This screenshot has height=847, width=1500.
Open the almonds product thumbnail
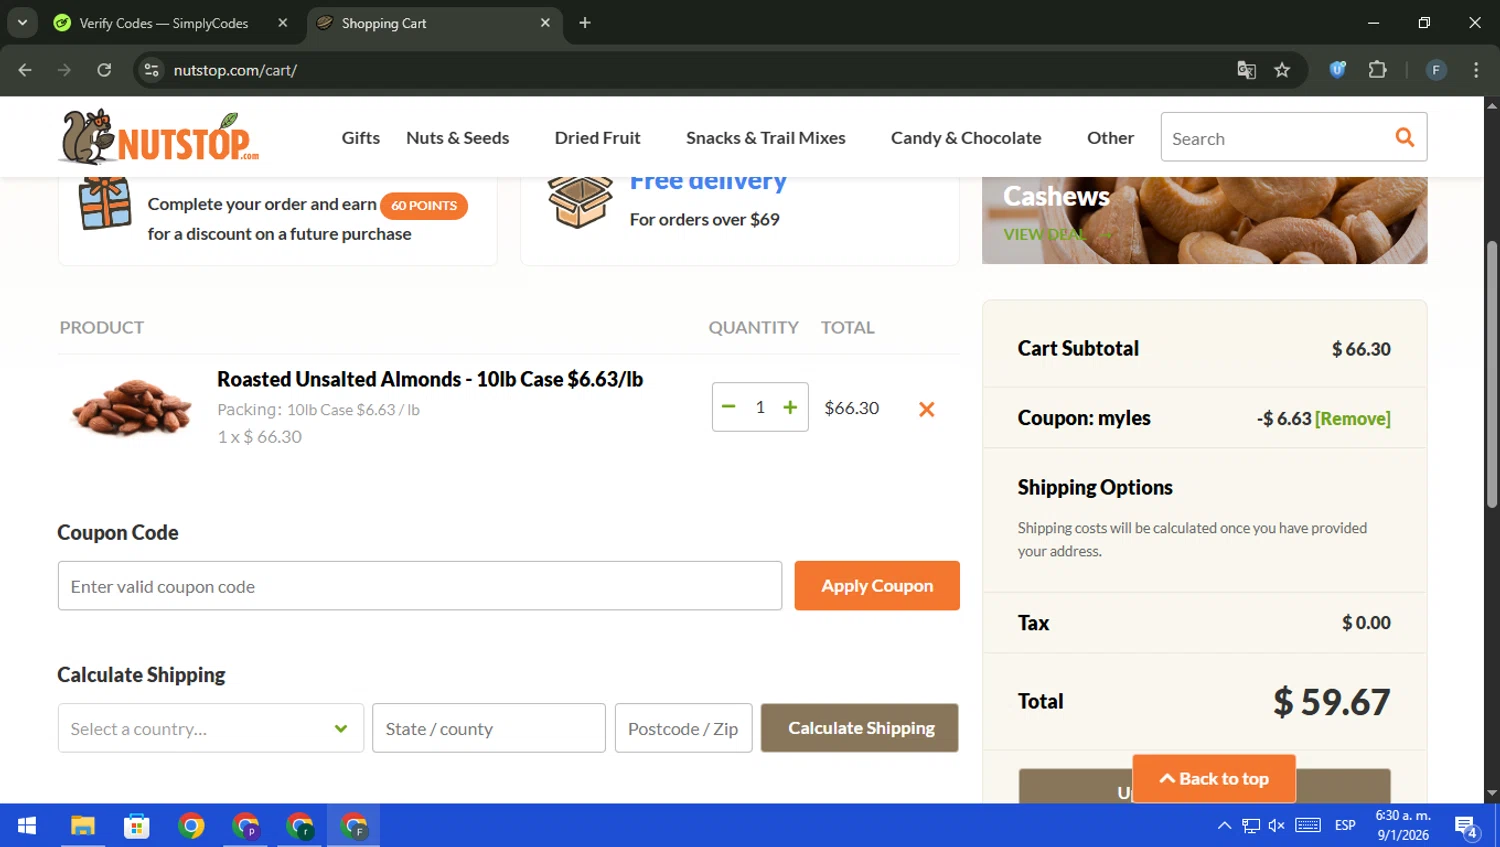click(x=131, y=408)
